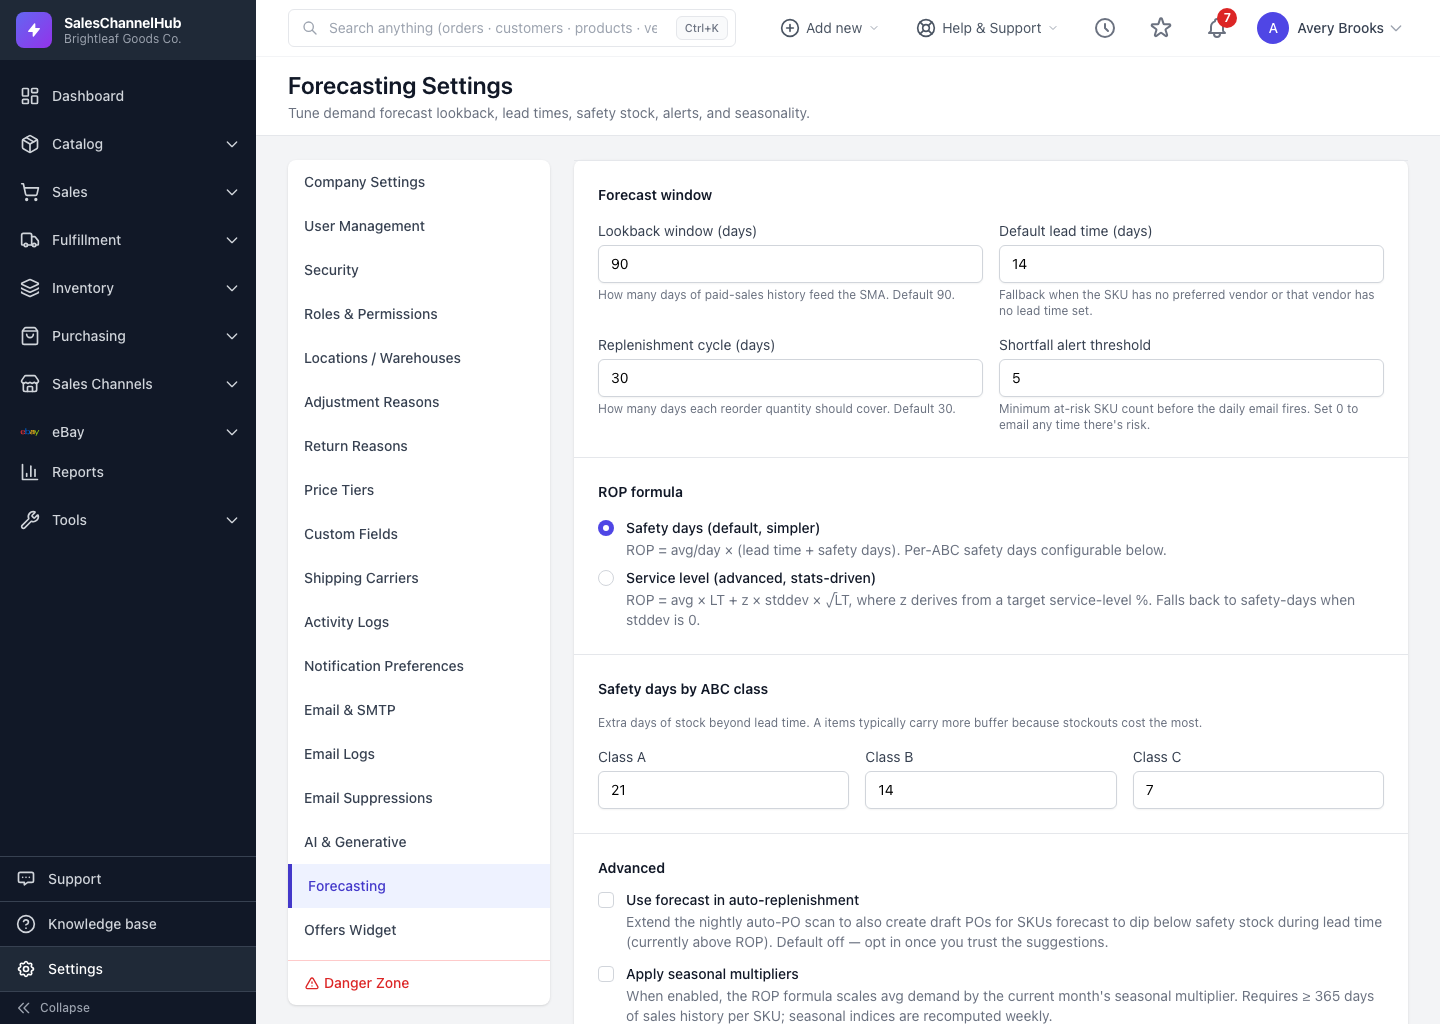Expand the Fulfillment chevron
The width and height of the screenshot is (1440, 1024).
[232, 240]
